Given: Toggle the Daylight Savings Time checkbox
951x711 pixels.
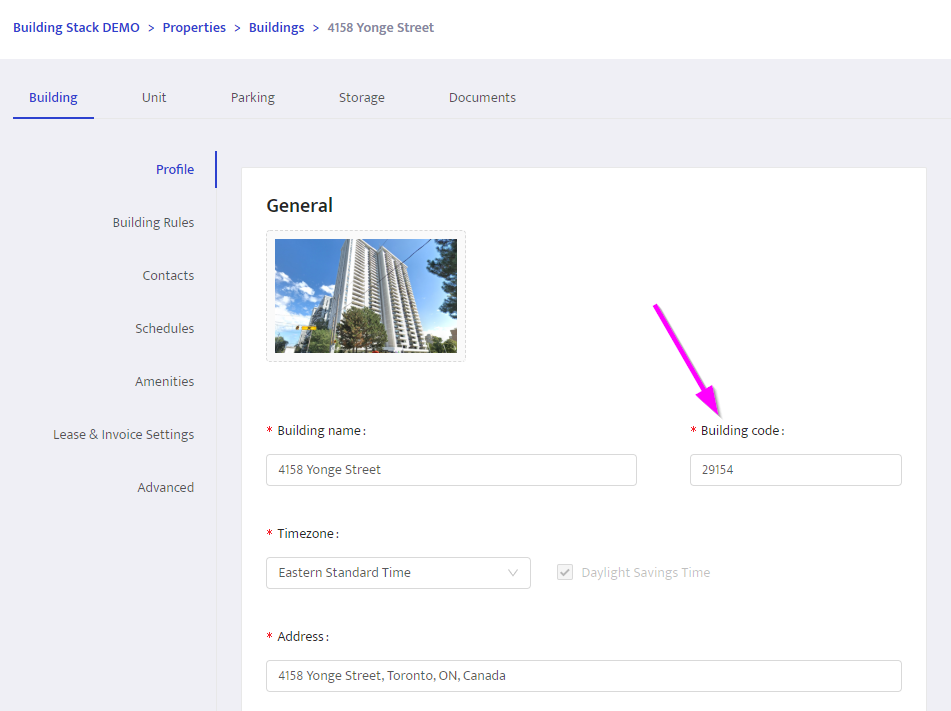Looking at the screenshot, I should tap(565, 573).
